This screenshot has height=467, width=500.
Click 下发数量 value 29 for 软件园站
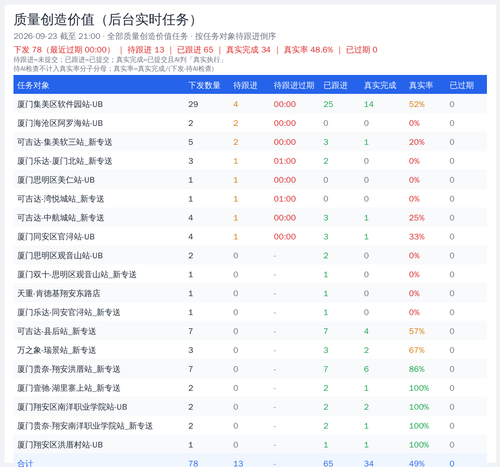[x=193, y=104]
